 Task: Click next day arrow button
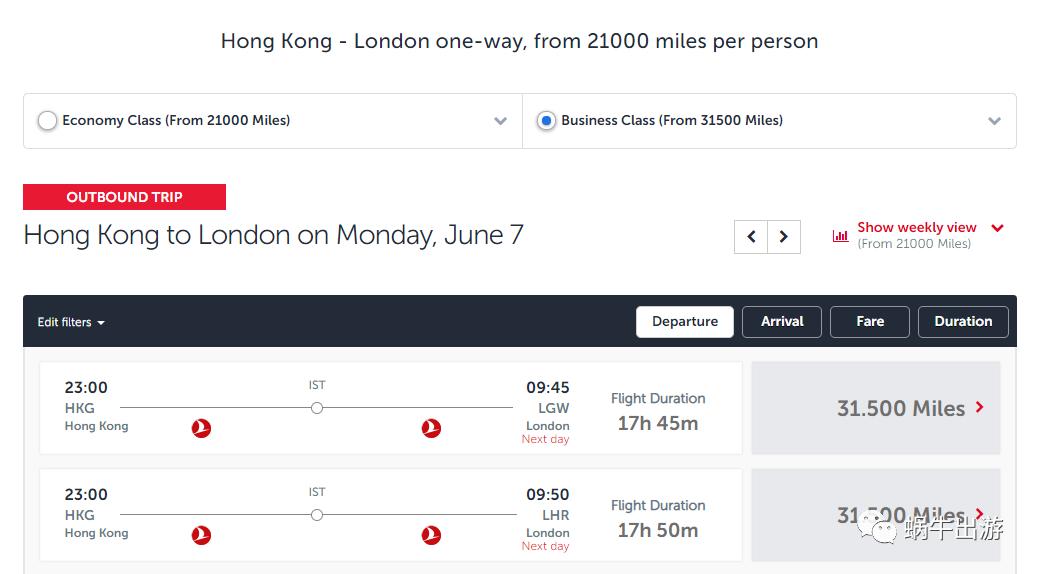pos(784,237)
